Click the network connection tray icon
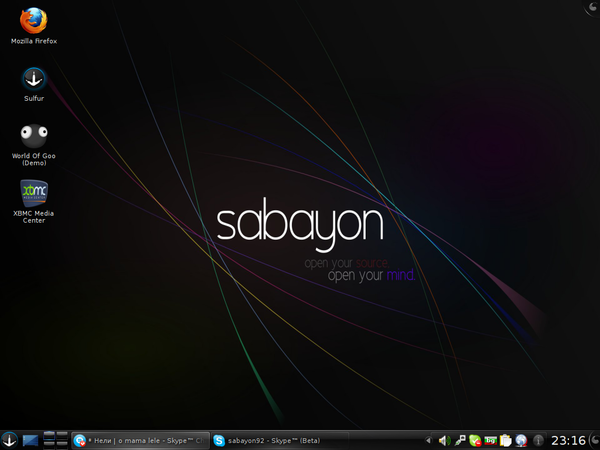This screenshot has width=600, height=450. tap(460, 441)
